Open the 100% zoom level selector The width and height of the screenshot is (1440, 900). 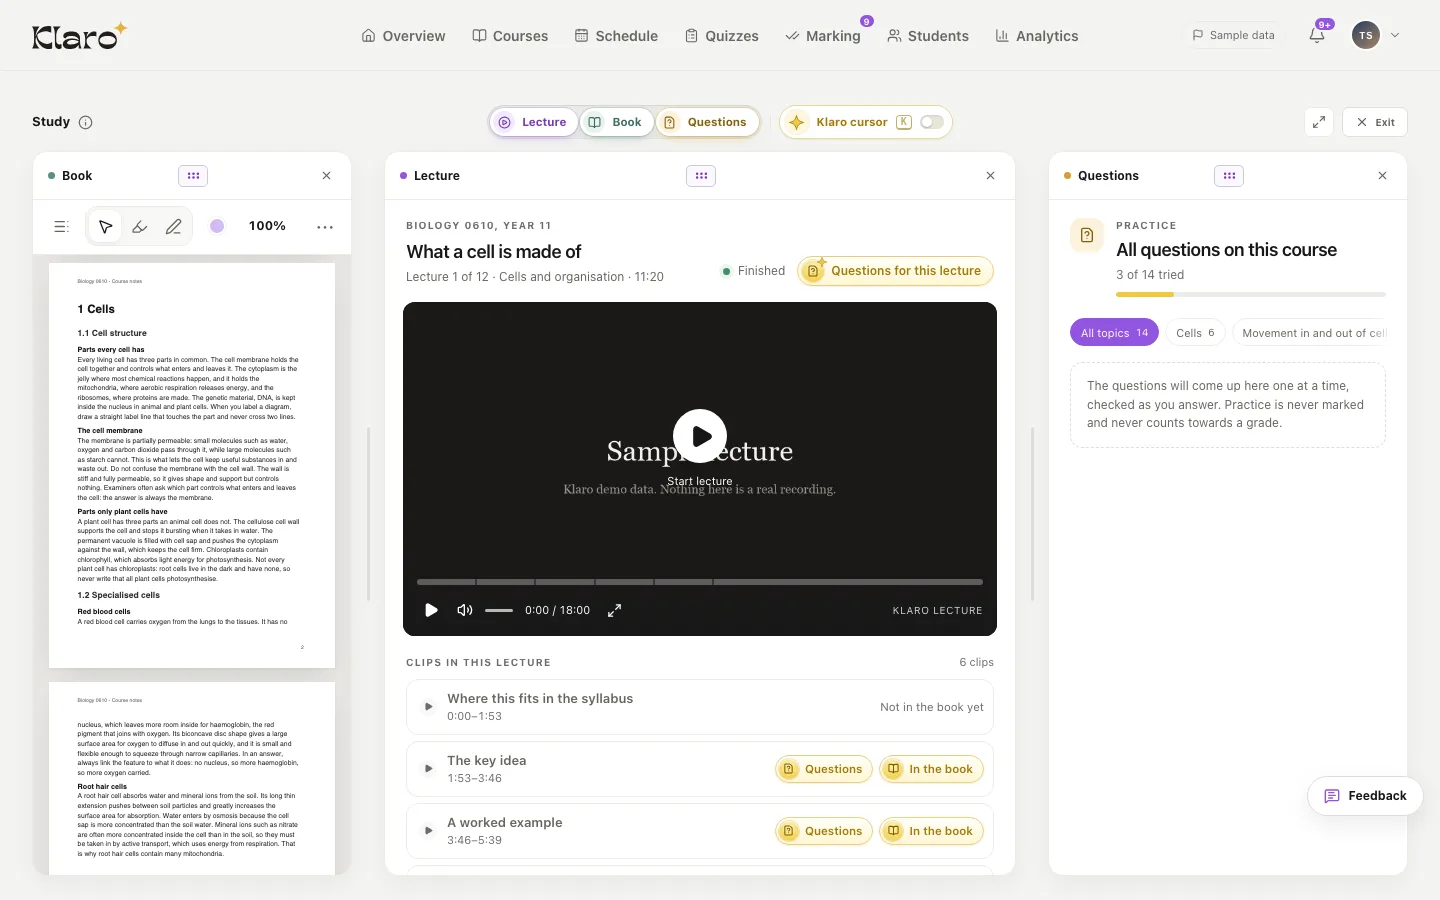click(267, 226)
